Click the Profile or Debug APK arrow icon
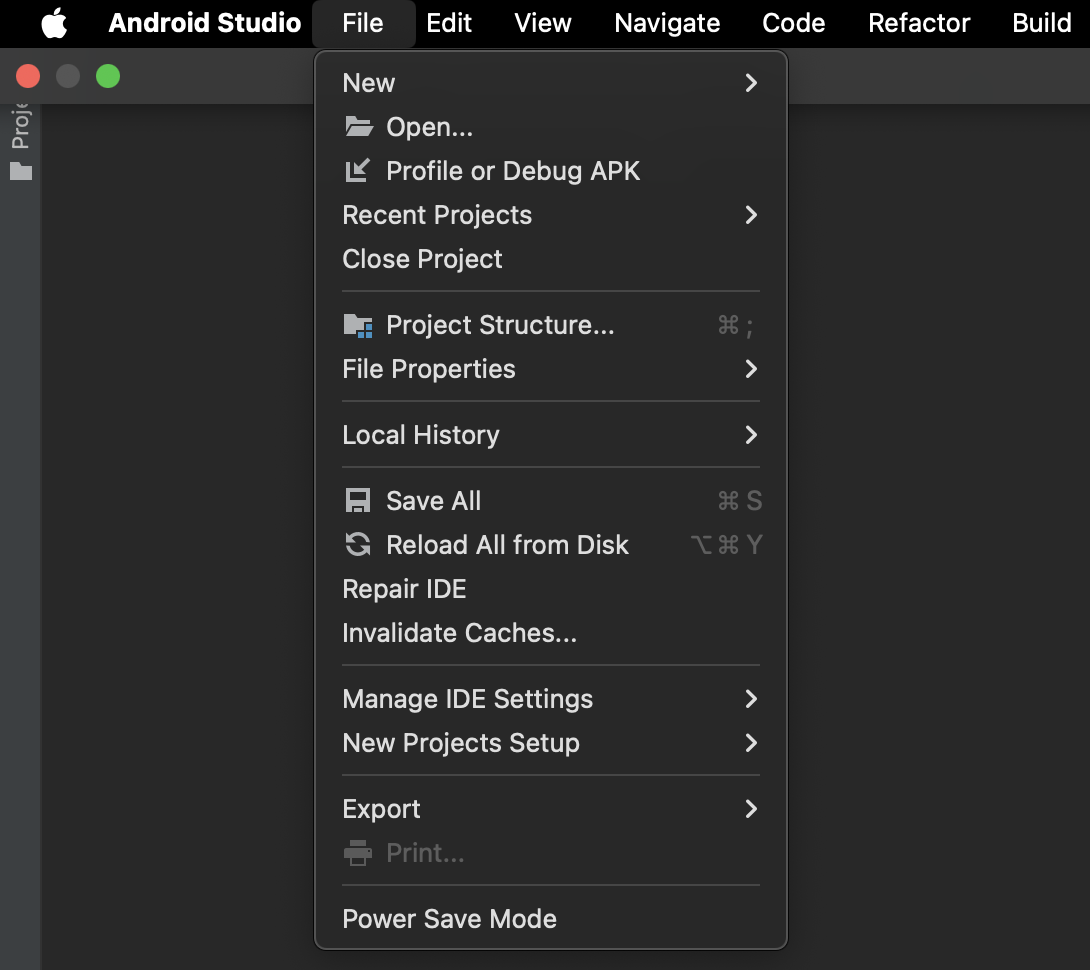 point(357,170)
